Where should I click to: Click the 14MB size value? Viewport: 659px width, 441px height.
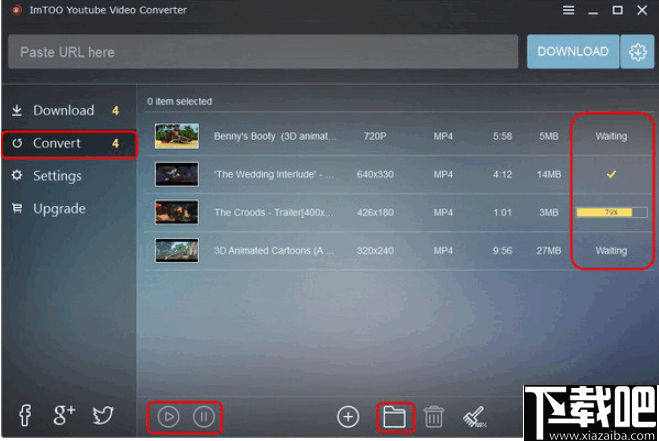point(549,174)
